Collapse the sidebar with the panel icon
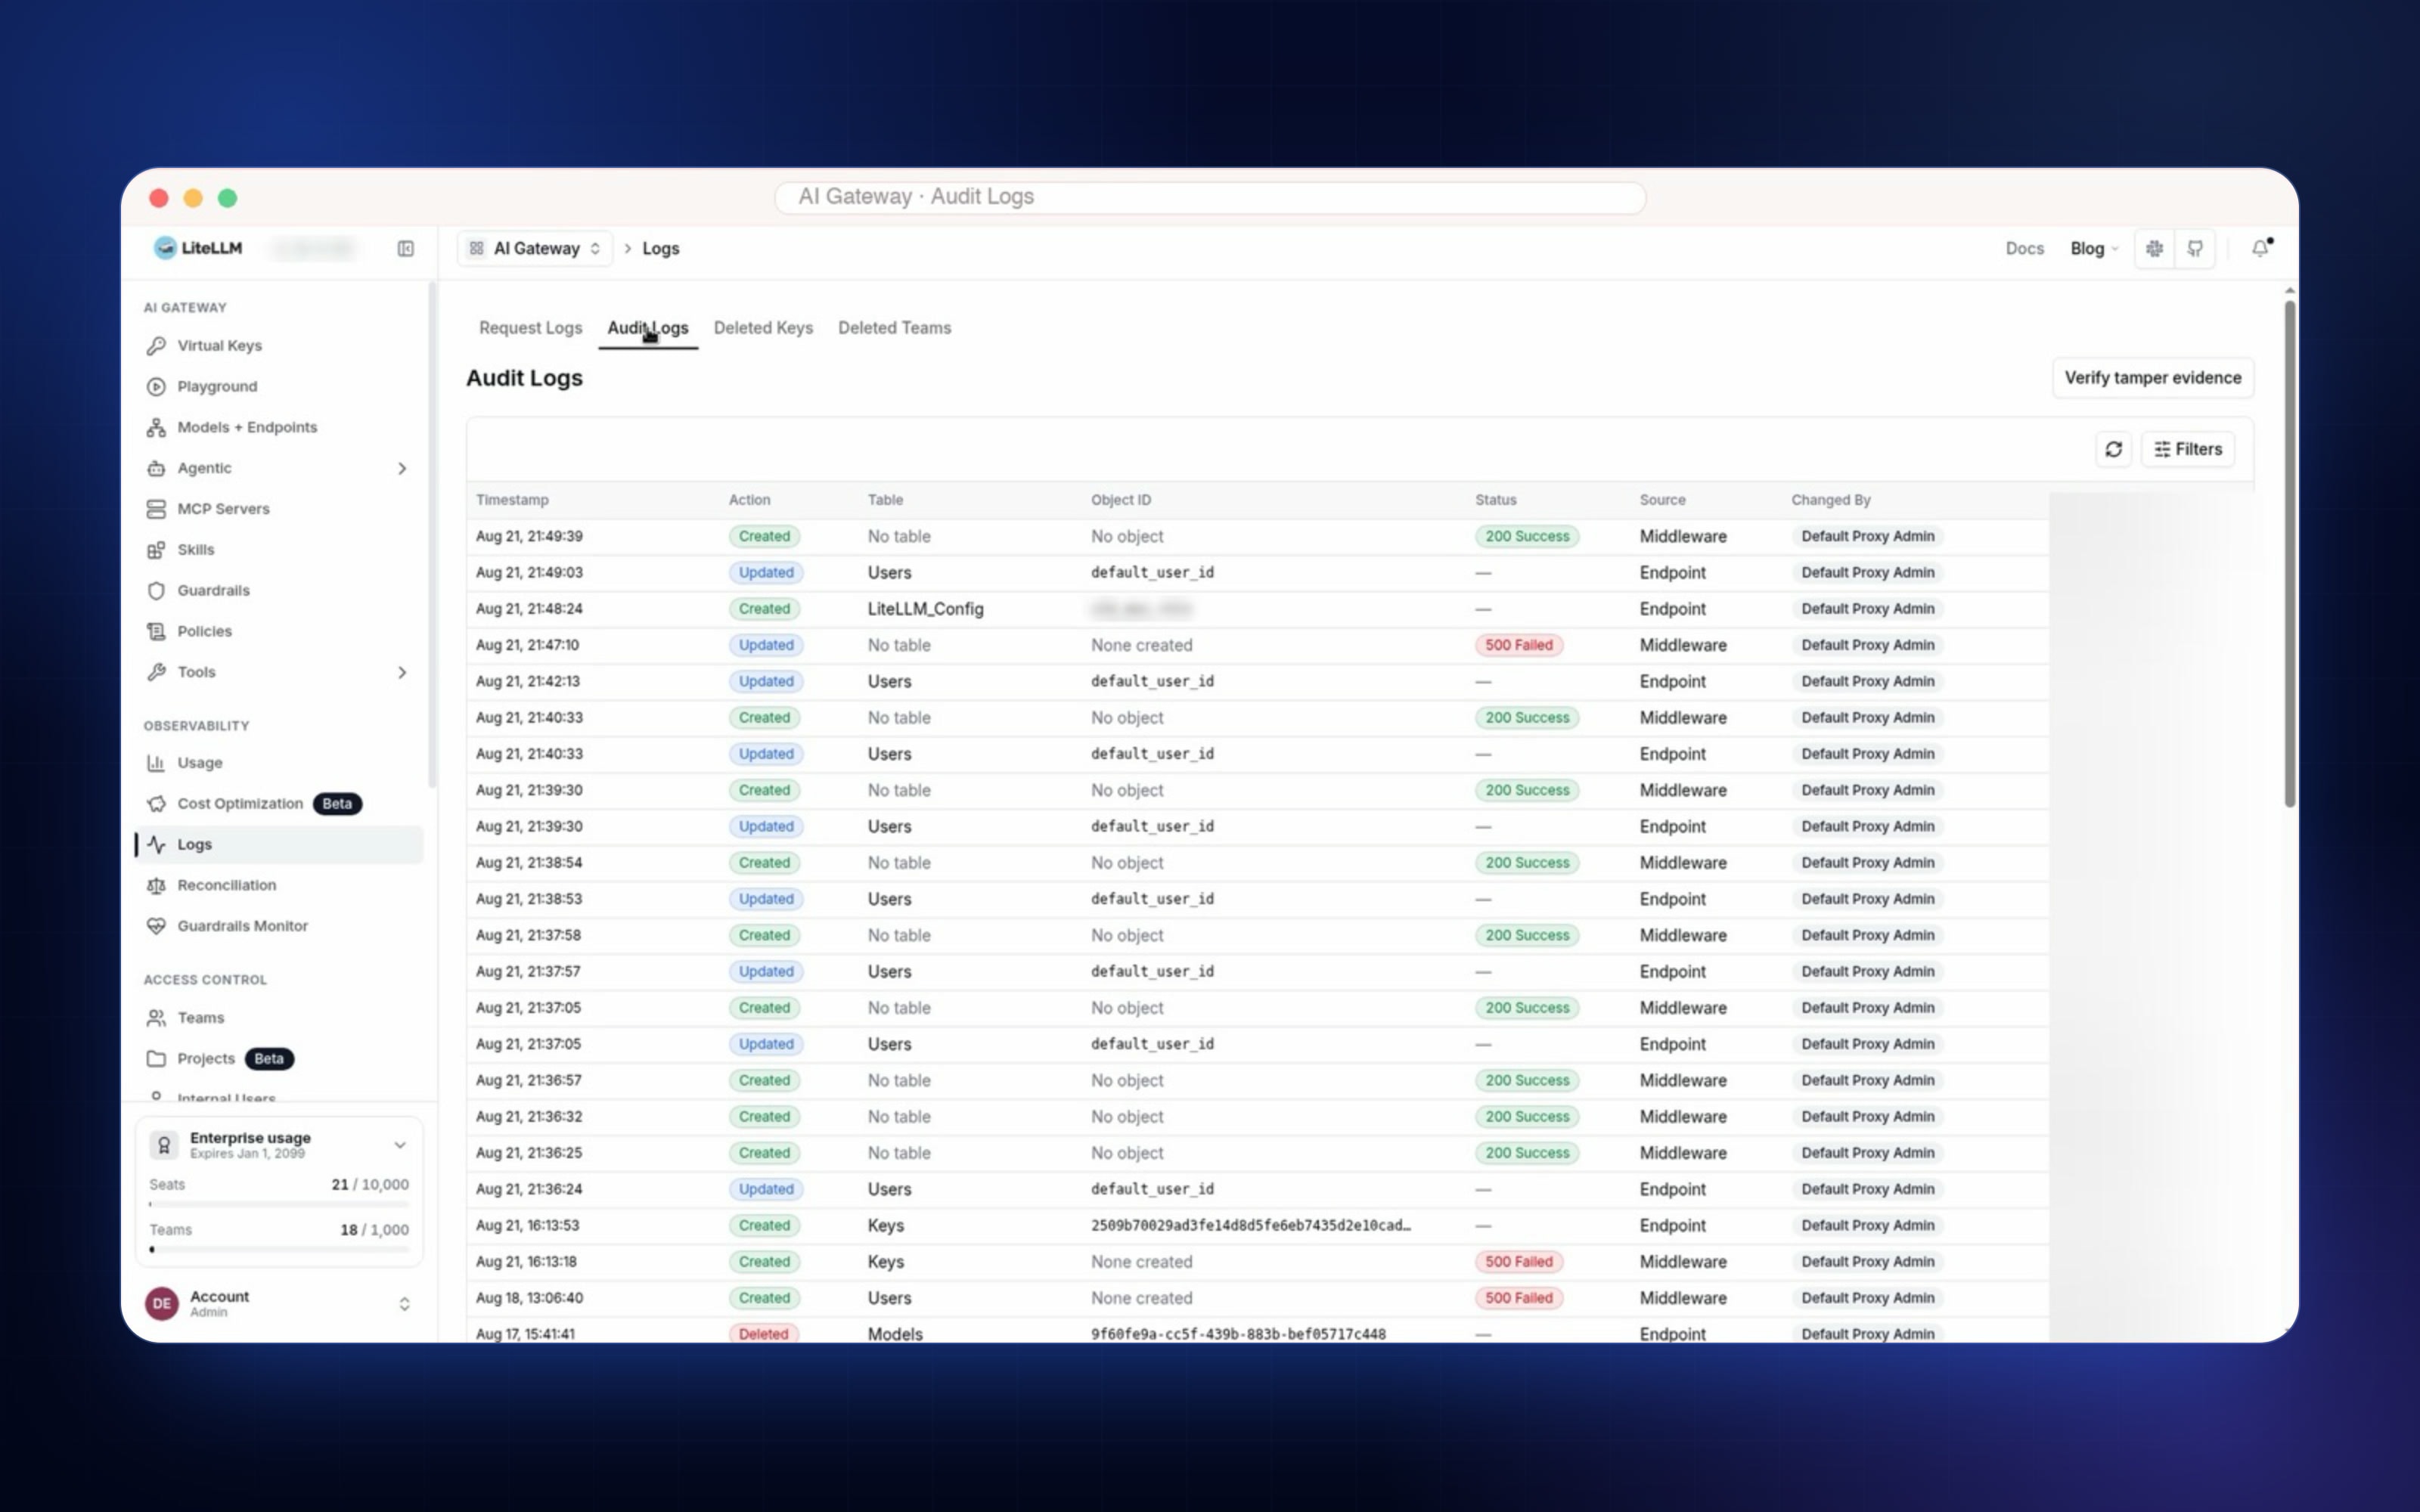The width and height of the screenshot is (2420, 1512). 406,248
